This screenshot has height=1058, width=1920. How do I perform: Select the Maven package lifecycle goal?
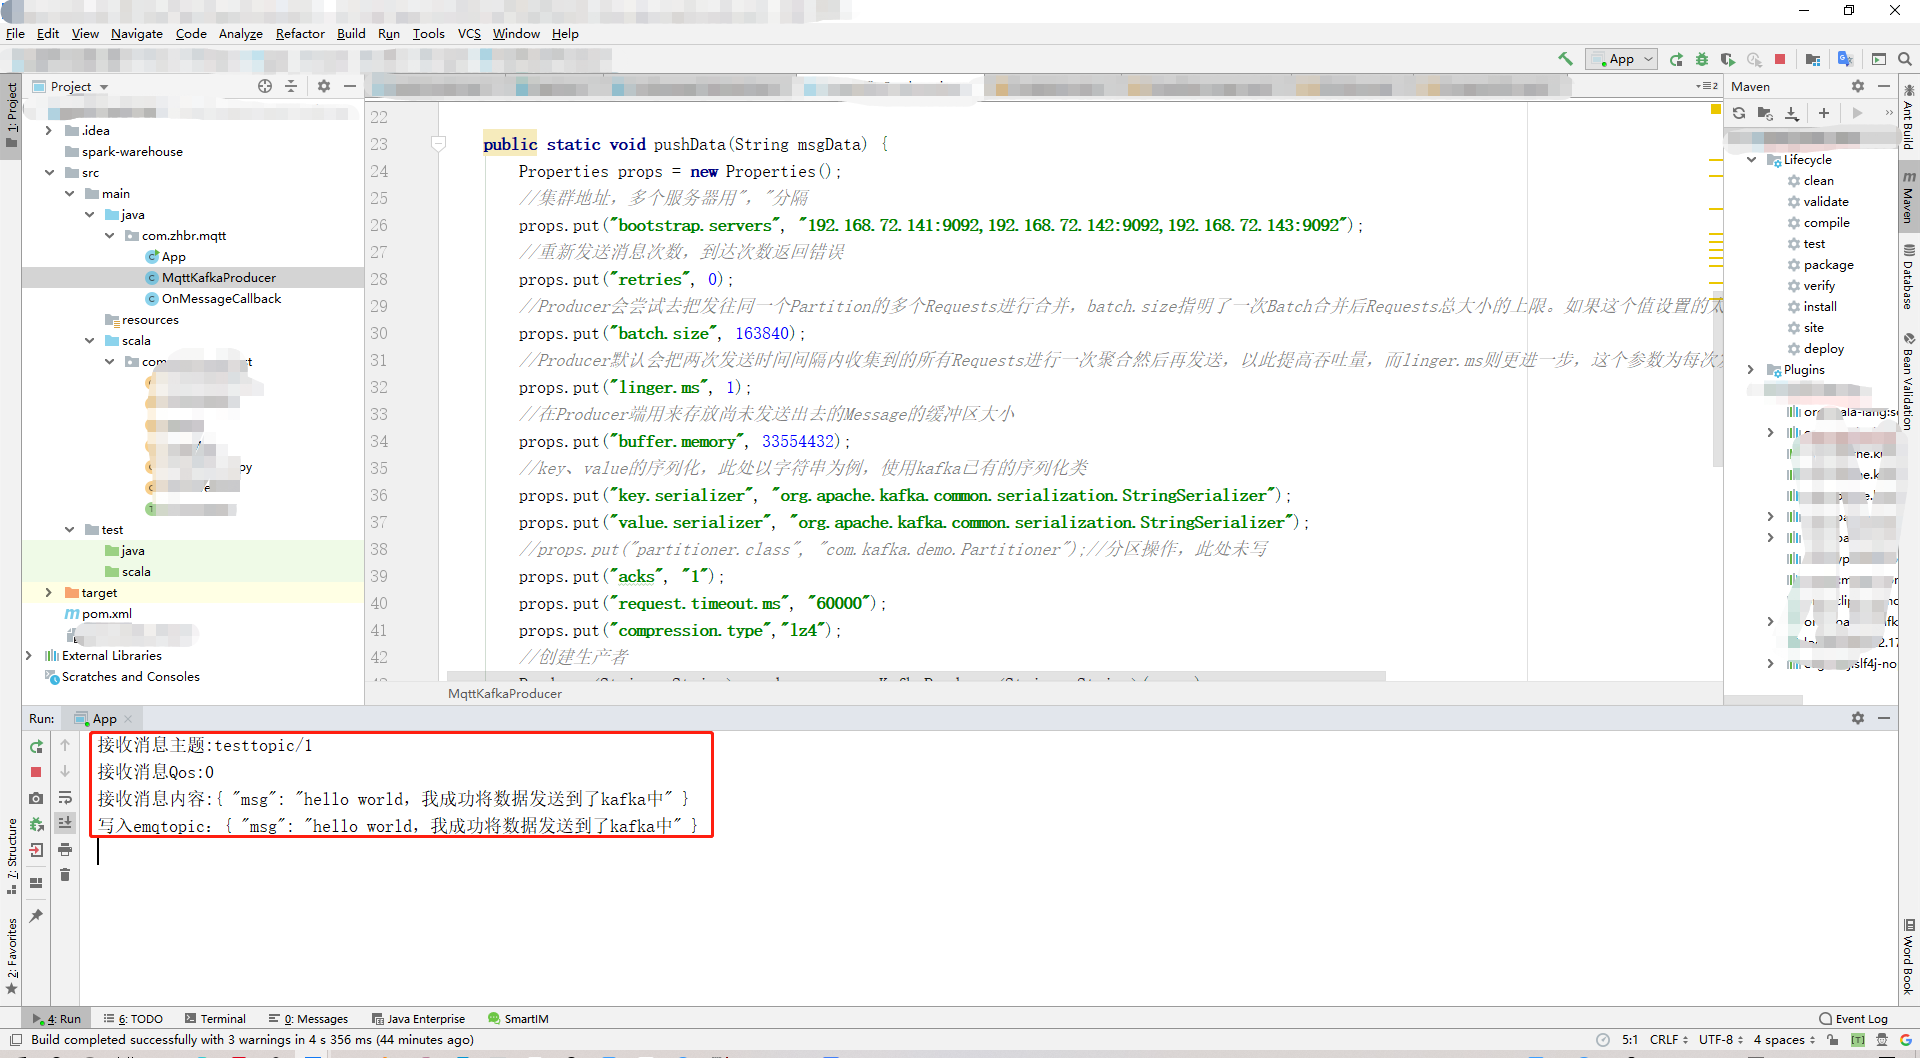[x=1828, y=264]
